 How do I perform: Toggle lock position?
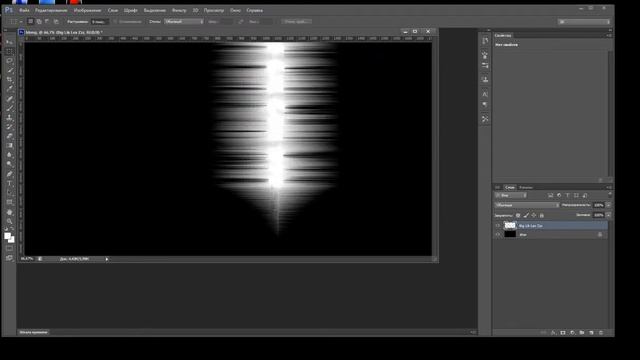coord(534,215)
